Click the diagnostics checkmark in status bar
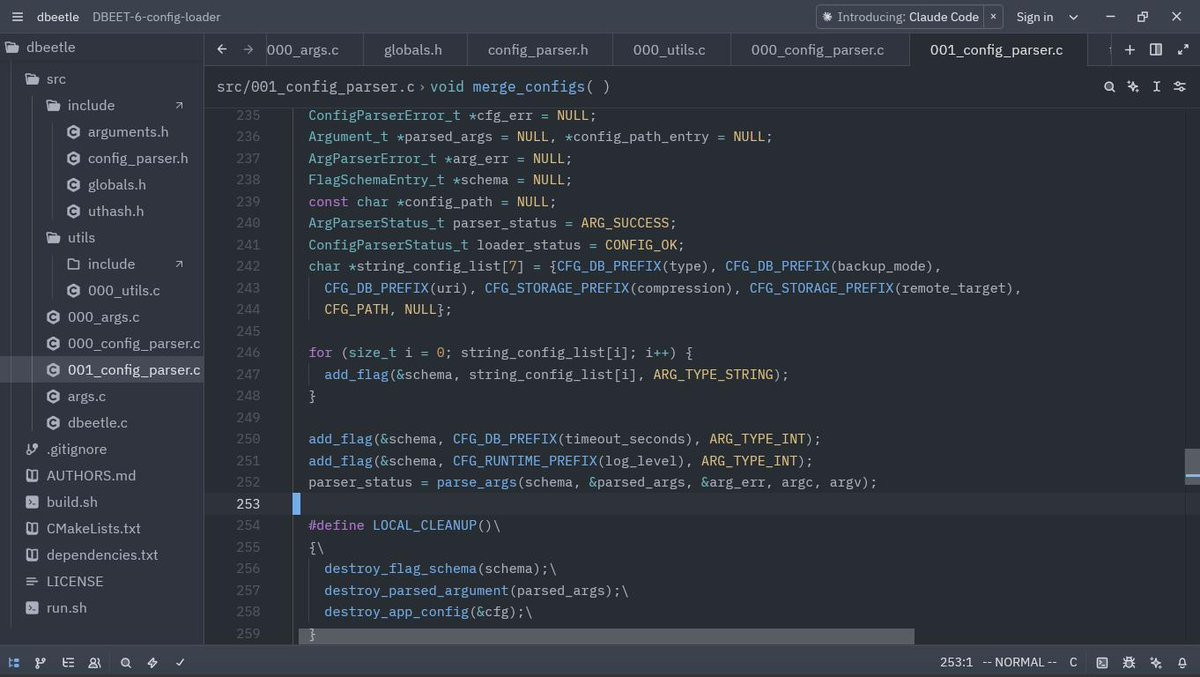The height and width of the screenshot is (677, 1200). [180, 662]
